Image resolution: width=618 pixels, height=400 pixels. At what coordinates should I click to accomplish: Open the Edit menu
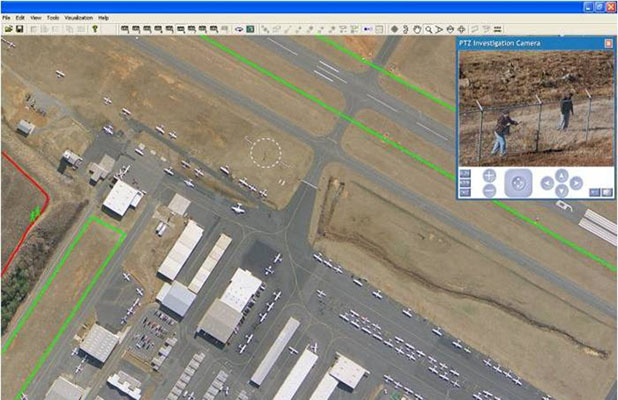click(20, 18)
